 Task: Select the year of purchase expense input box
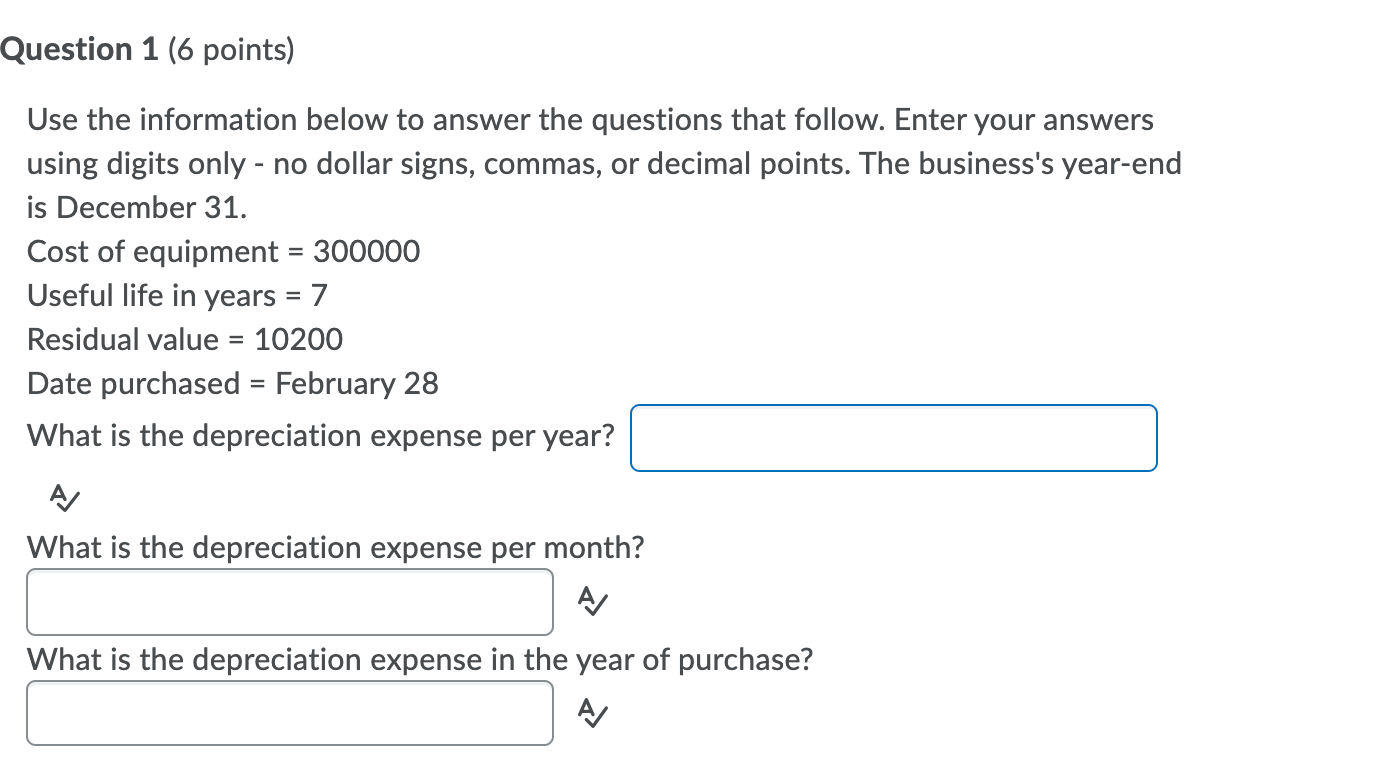pos(290,713)
